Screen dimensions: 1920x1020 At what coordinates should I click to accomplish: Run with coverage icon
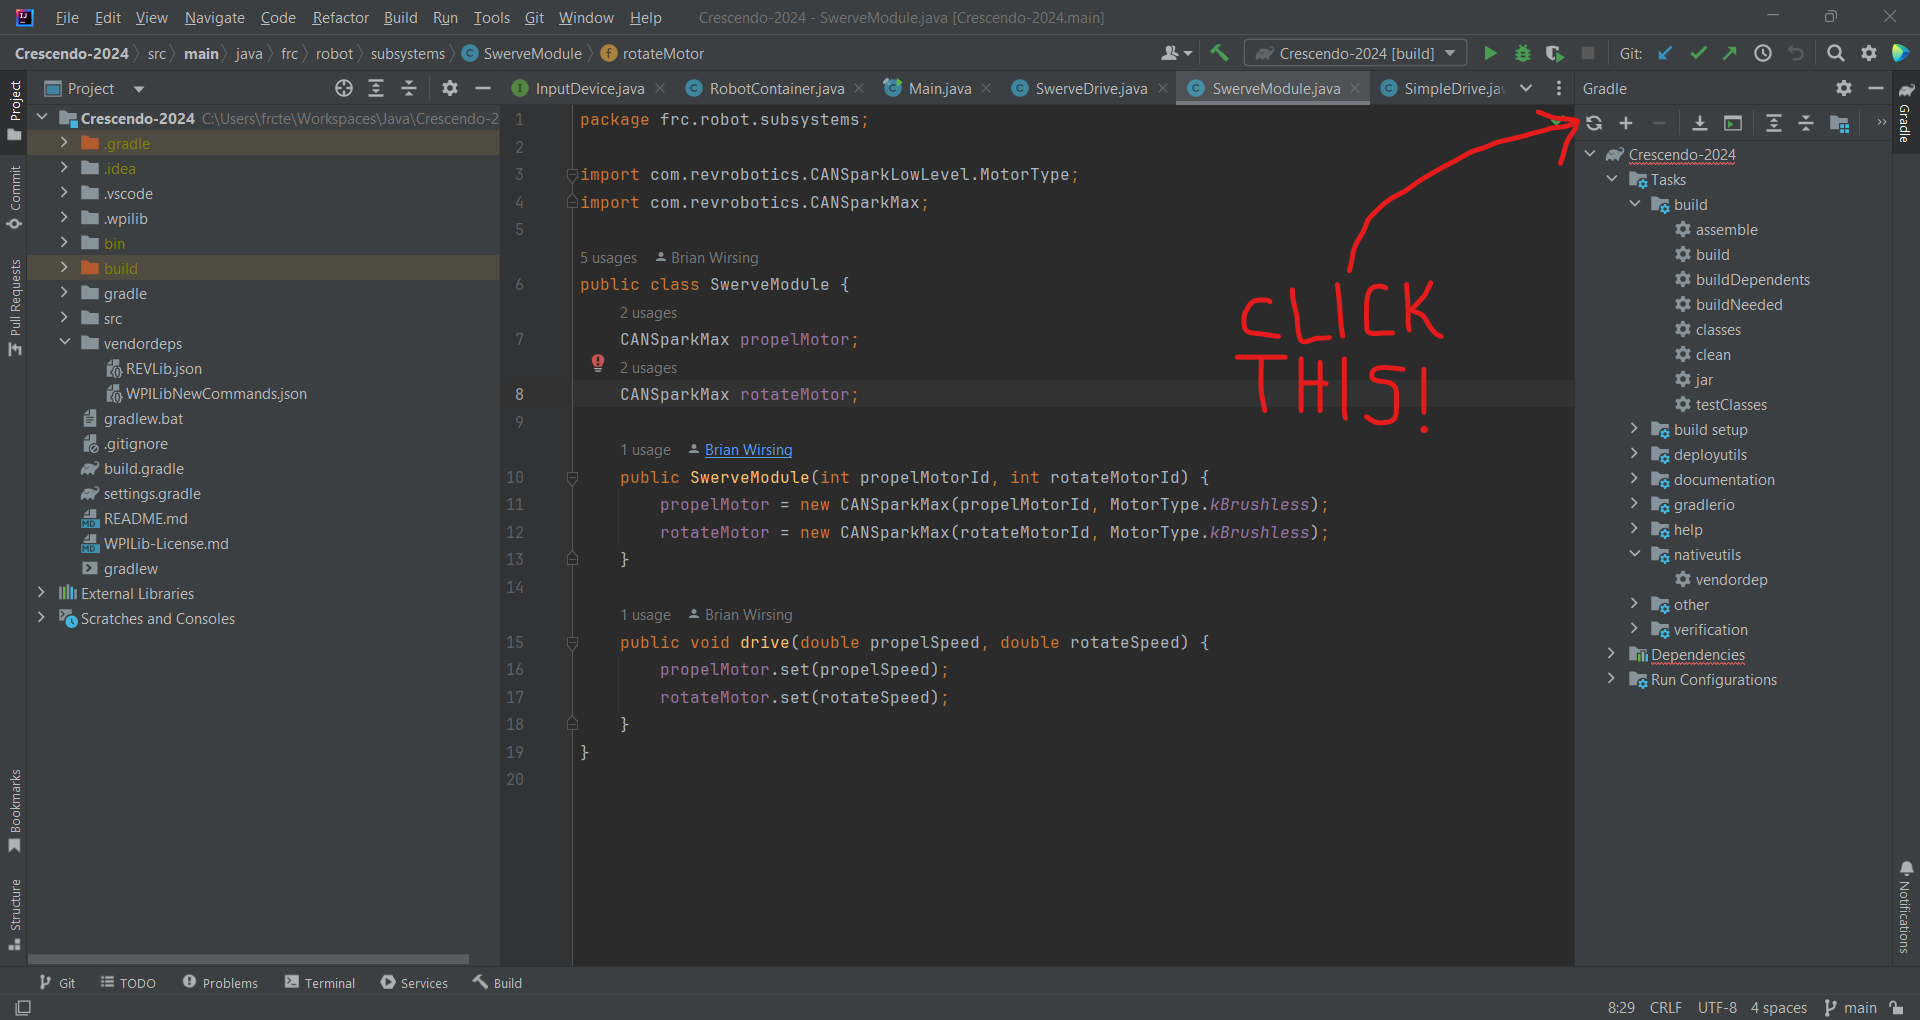click(1555, 53)
